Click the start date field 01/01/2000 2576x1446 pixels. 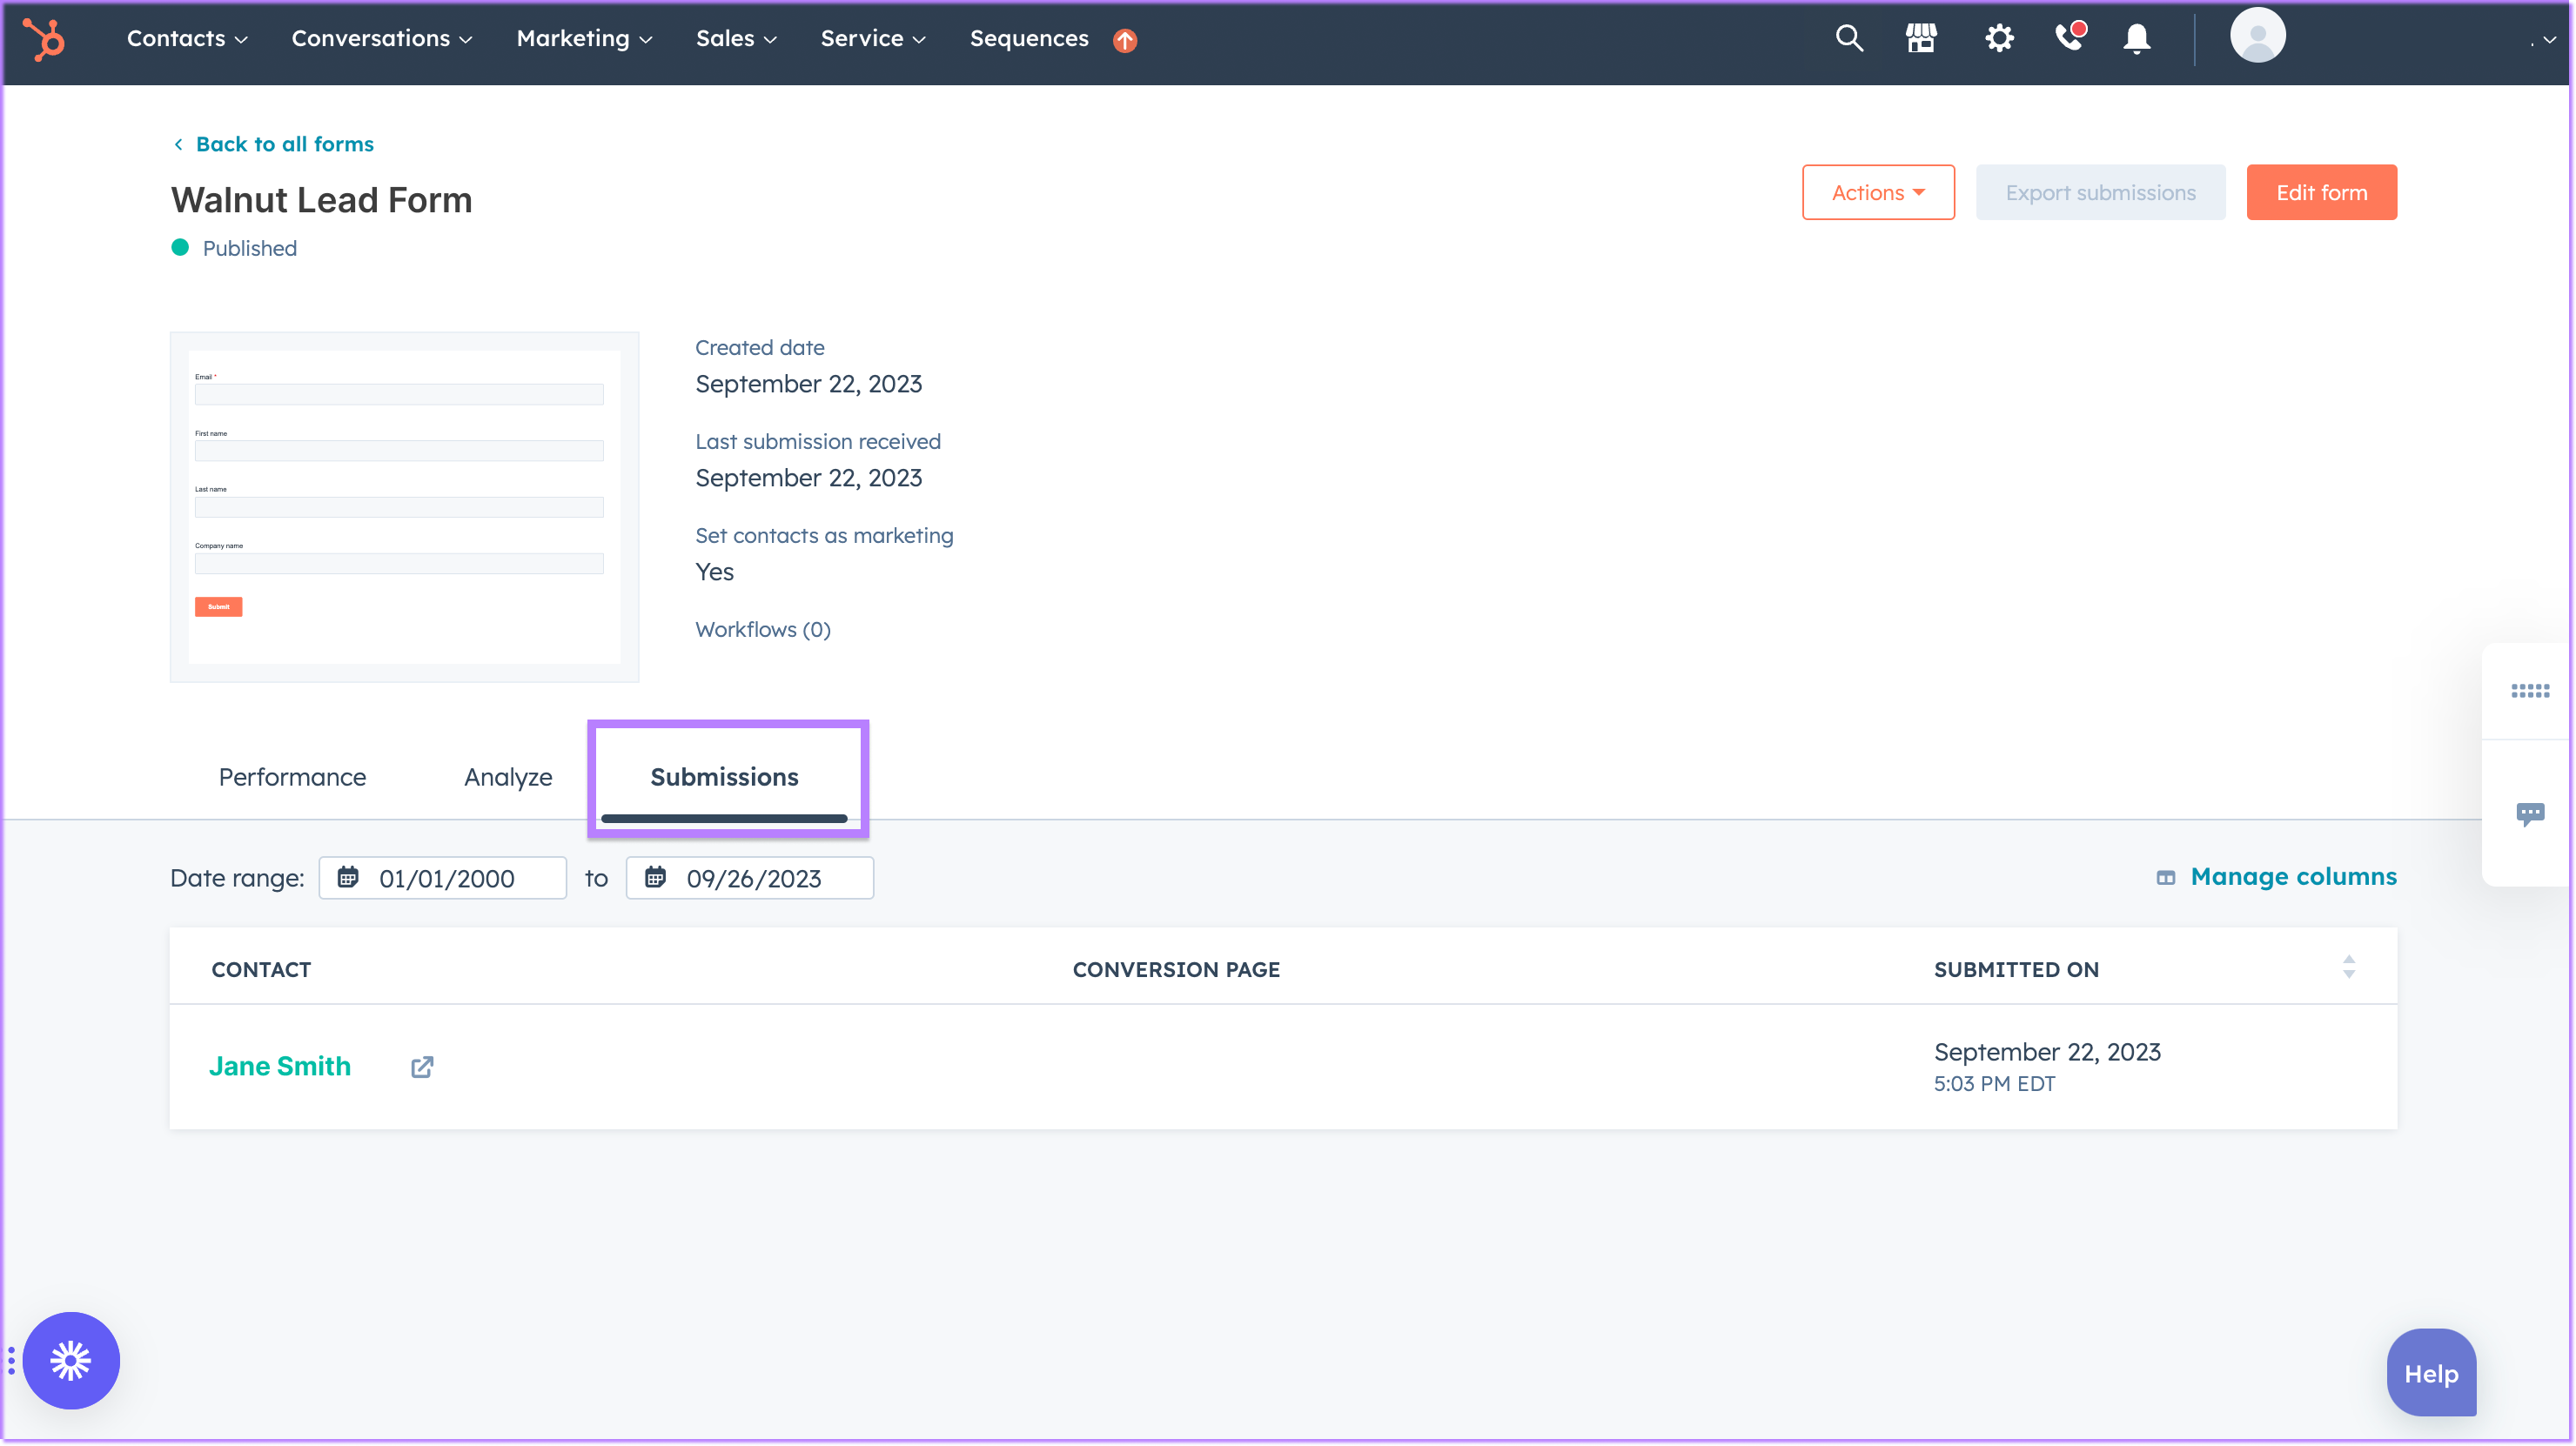[x=442, y=878]
